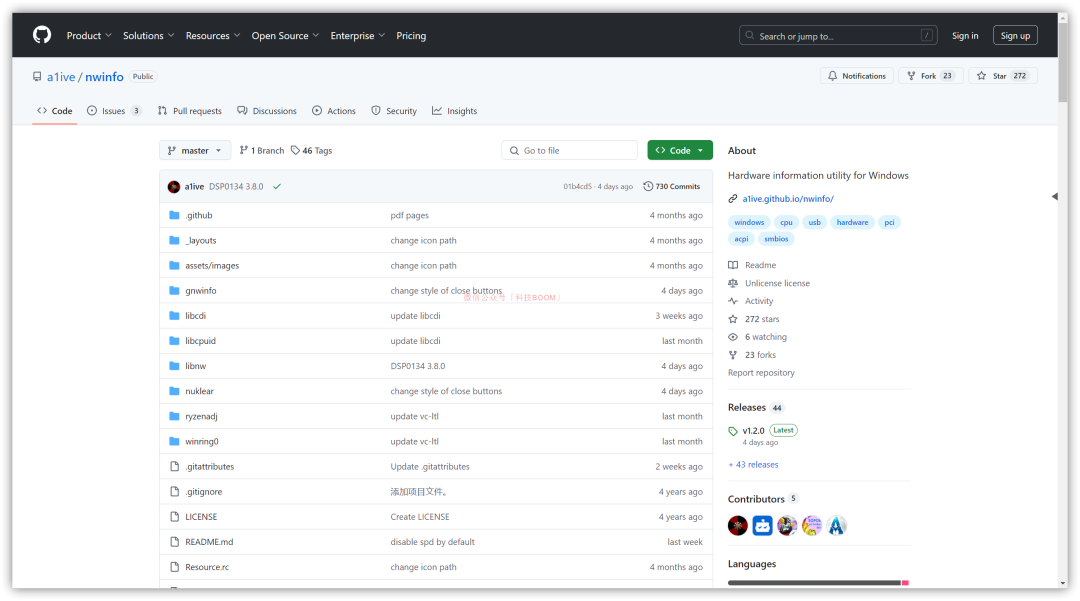Click the v1.2.0 release tag icon
Image resolution: width=1080 pixels, height=601 pixels.
[x=733, y=431]
